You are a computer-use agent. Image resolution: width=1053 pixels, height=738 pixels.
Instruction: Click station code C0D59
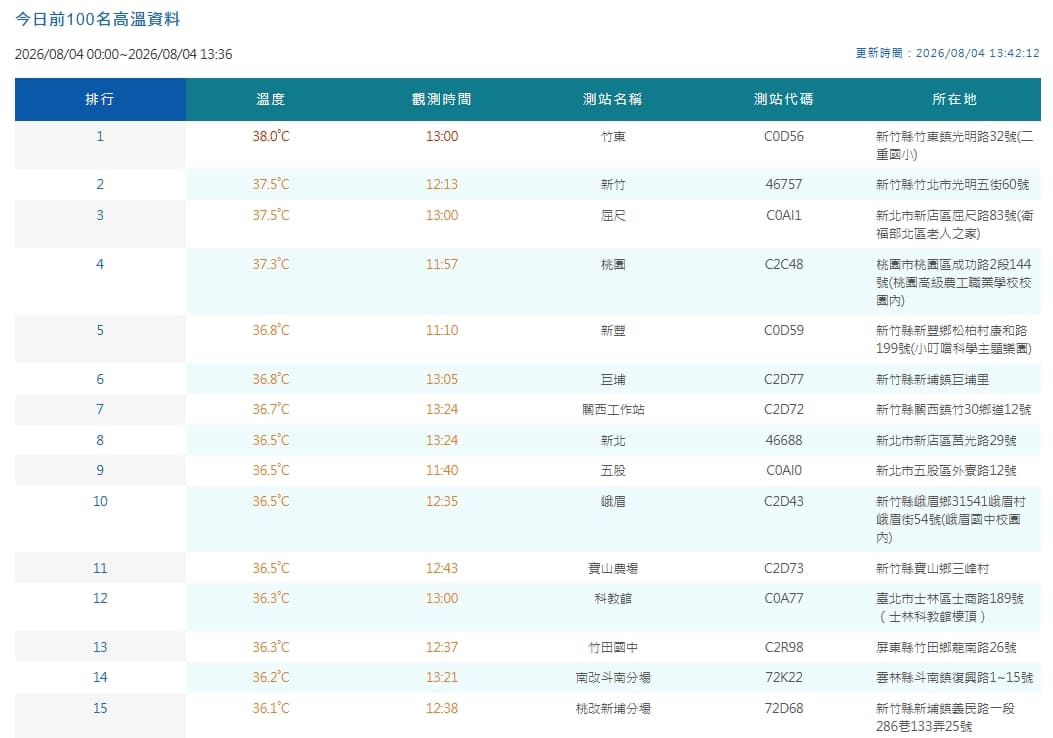coord(784,330)
